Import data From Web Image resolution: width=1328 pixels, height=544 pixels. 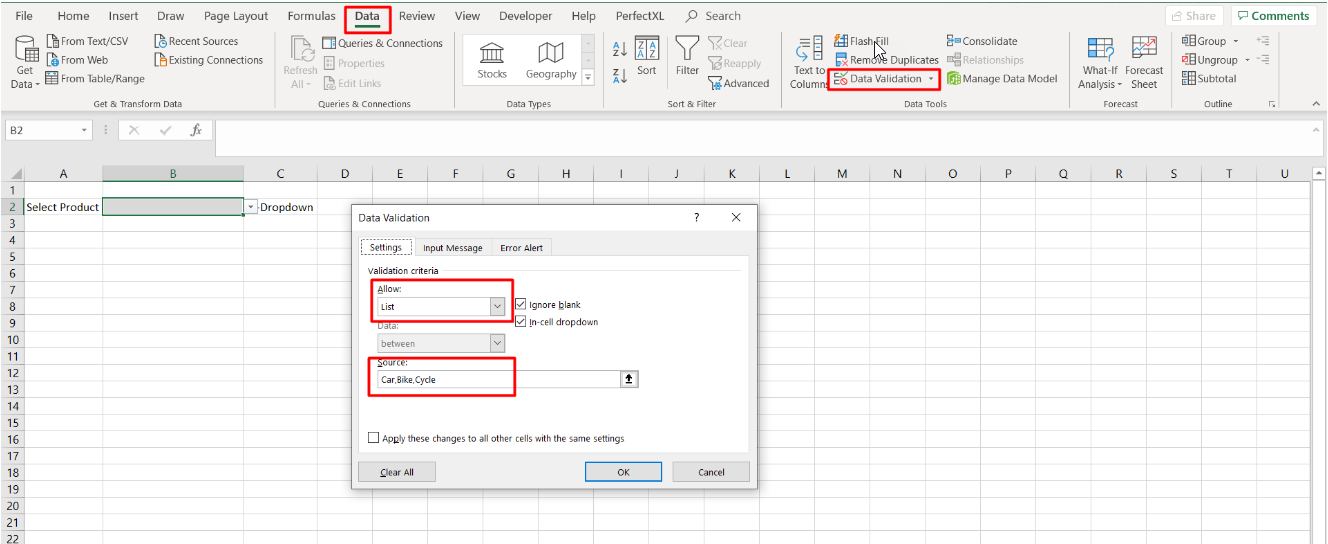[x=77, y=60]
